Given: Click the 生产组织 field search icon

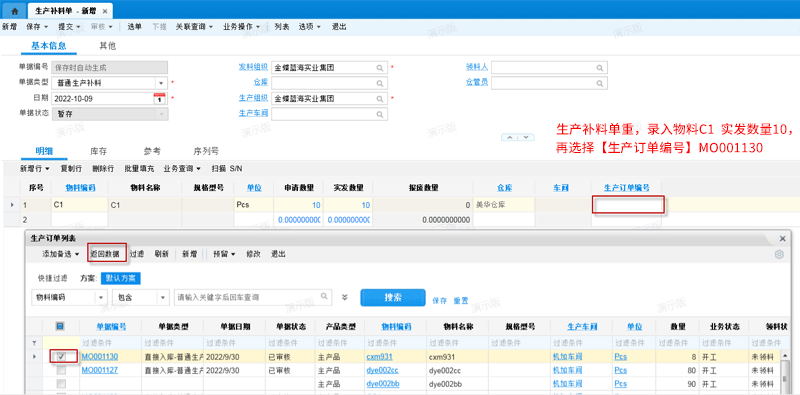Looking at the screenshot, I should pyautogui.click(x=380, y=98).
